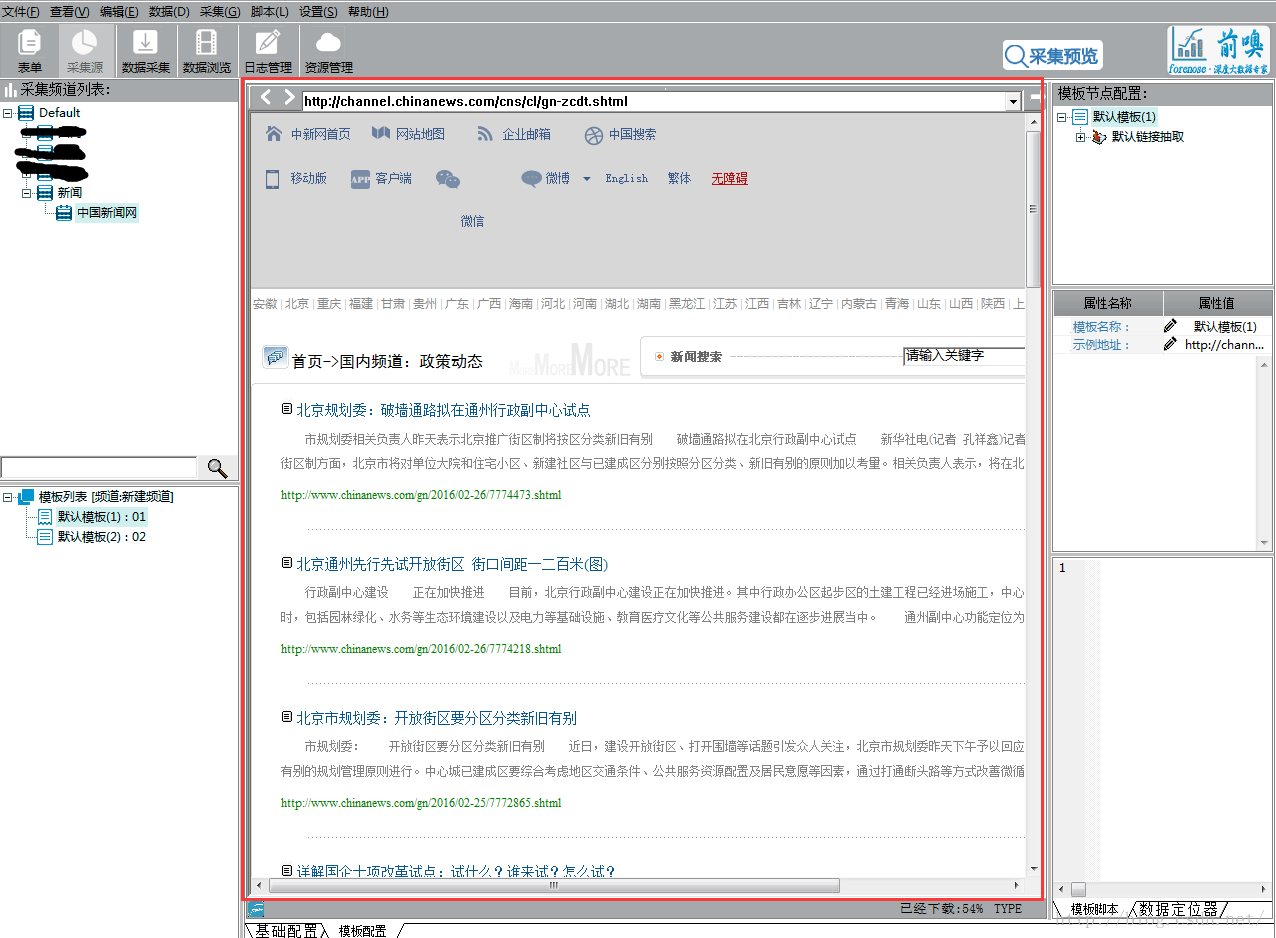Screen dimensions: 1276x938
Task: Switch the page to English
Action: click(x=627, y=179)
